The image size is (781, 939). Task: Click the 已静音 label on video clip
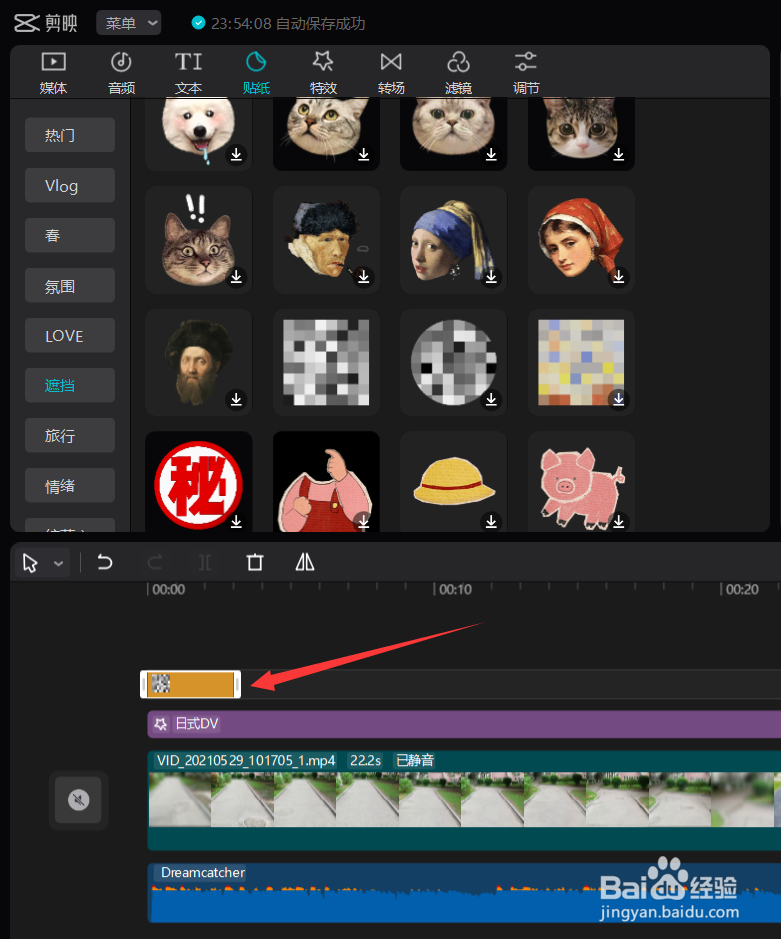[414, 761]
